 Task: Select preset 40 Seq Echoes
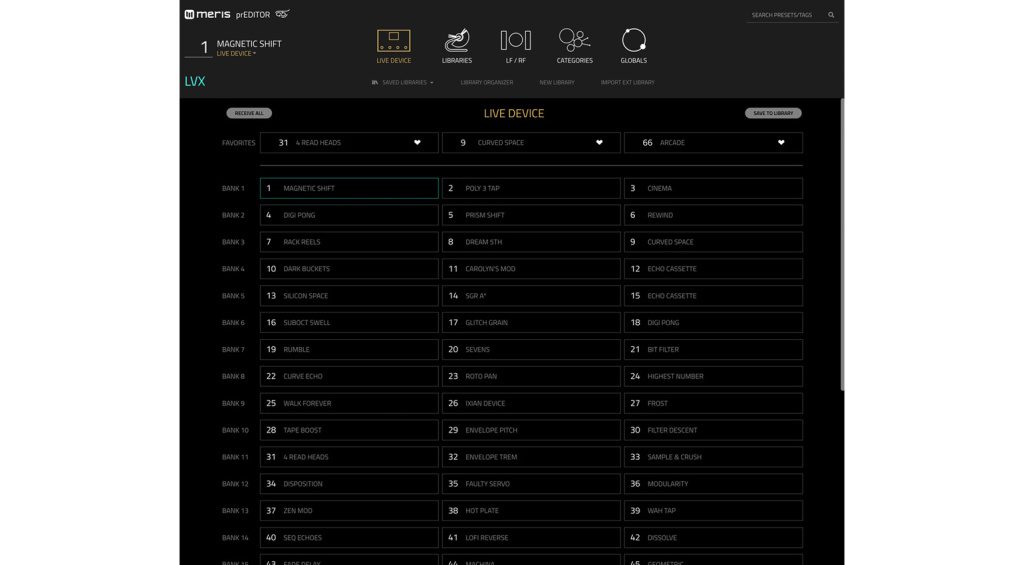click(349, 538)
